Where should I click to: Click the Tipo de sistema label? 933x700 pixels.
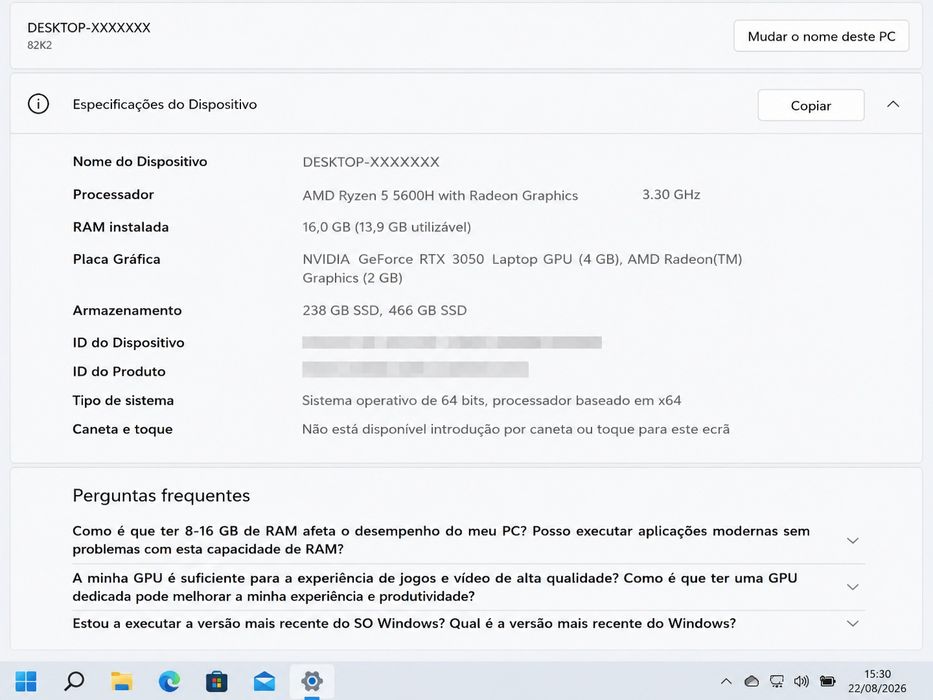pos(123,401)
